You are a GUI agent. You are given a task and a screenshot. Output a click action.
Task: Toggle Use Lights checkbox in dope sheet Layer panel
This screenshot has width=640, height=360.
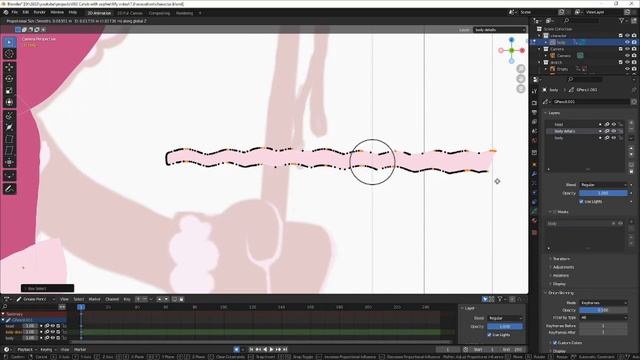pos(489,335)
